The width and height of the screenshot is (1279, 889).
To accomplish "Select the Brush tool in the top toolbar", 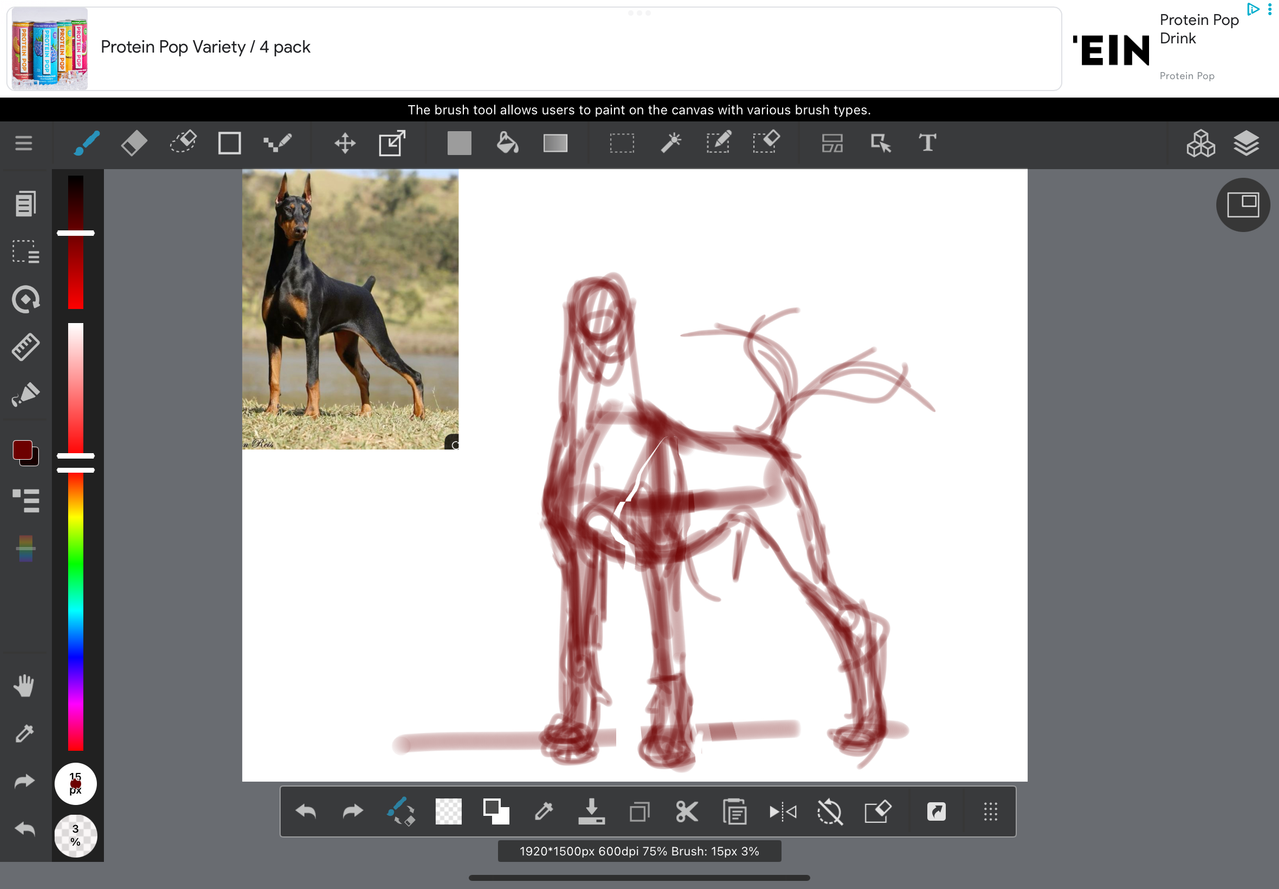I will pyautogui.click(x=87, y=143).
